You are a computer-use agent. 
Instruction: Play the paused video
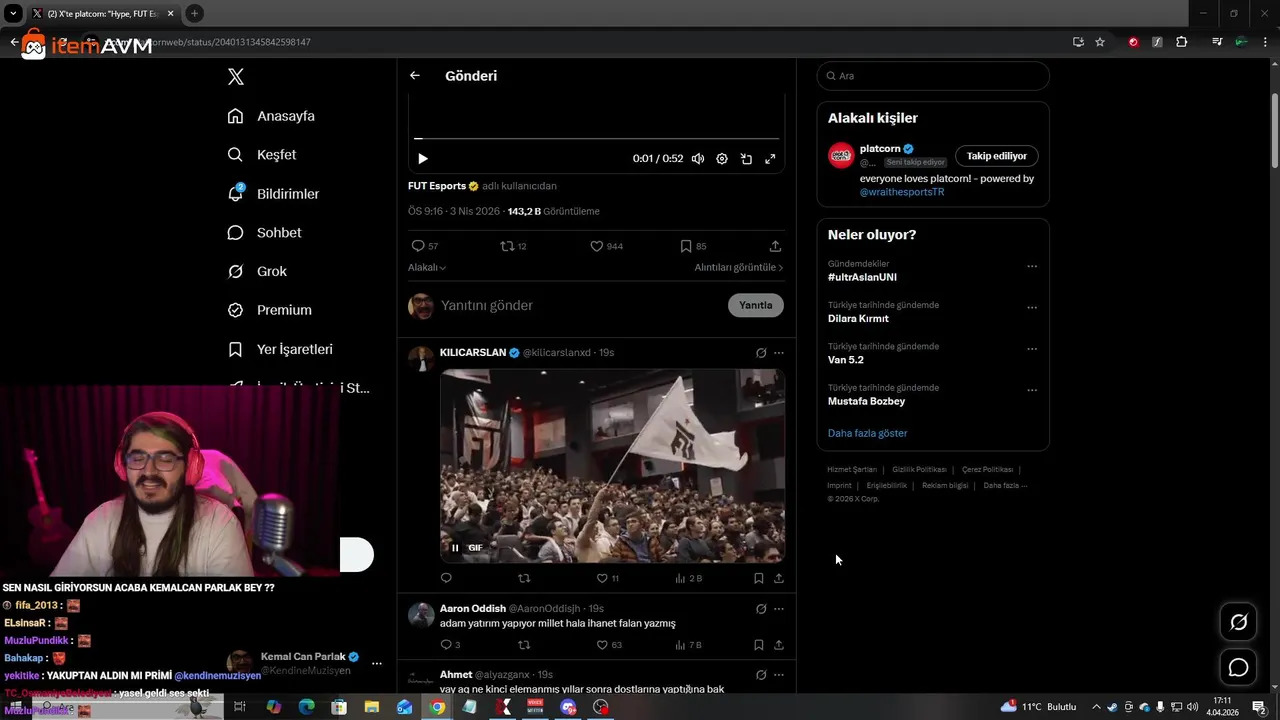click(x=422, y=159)
